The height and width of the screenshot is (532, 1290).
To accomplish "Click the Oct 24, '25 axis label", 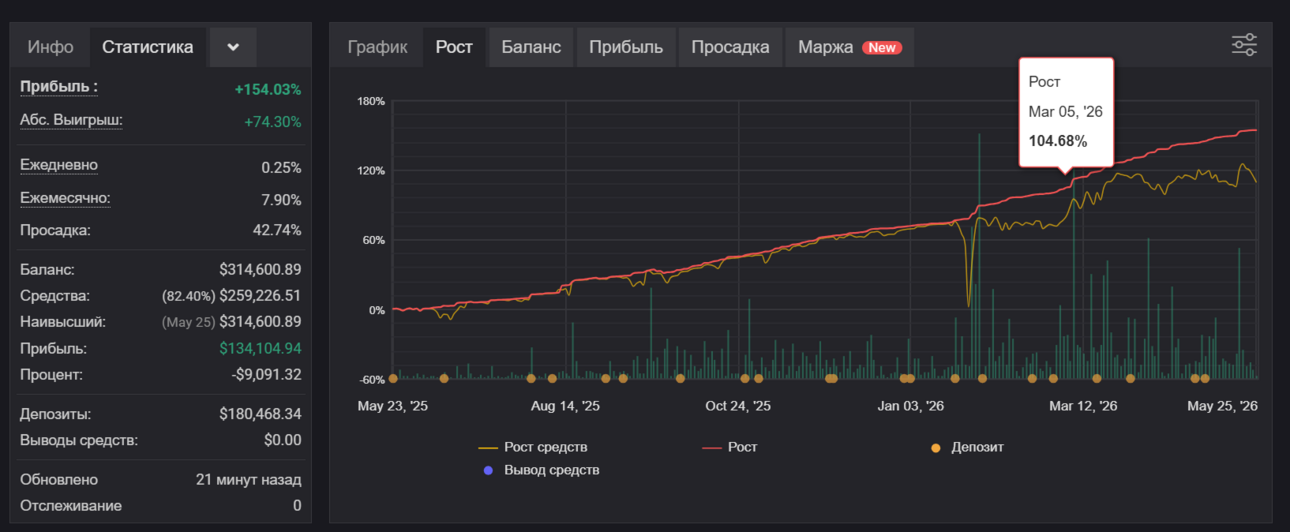I will [738, 406].
